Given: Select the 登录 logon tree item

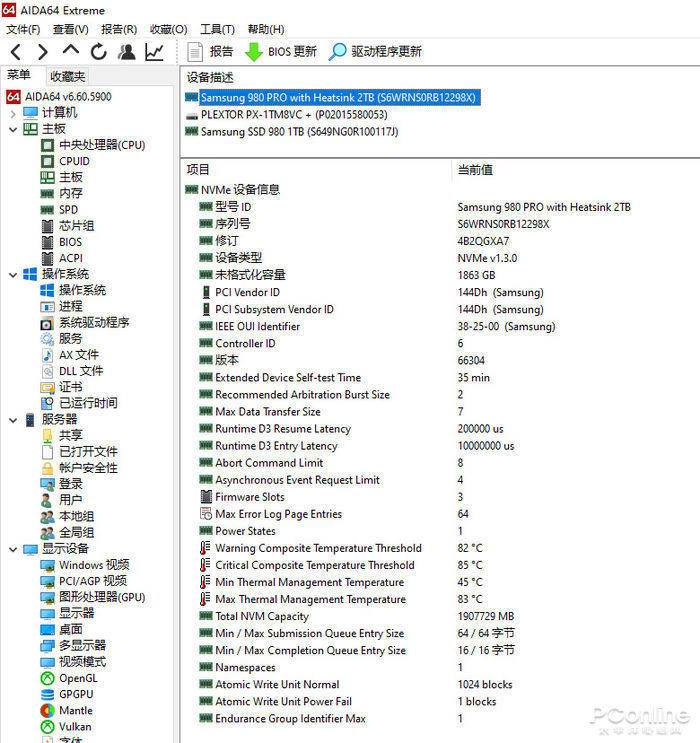Looking at the screenshot, I should tap(62, 484).
